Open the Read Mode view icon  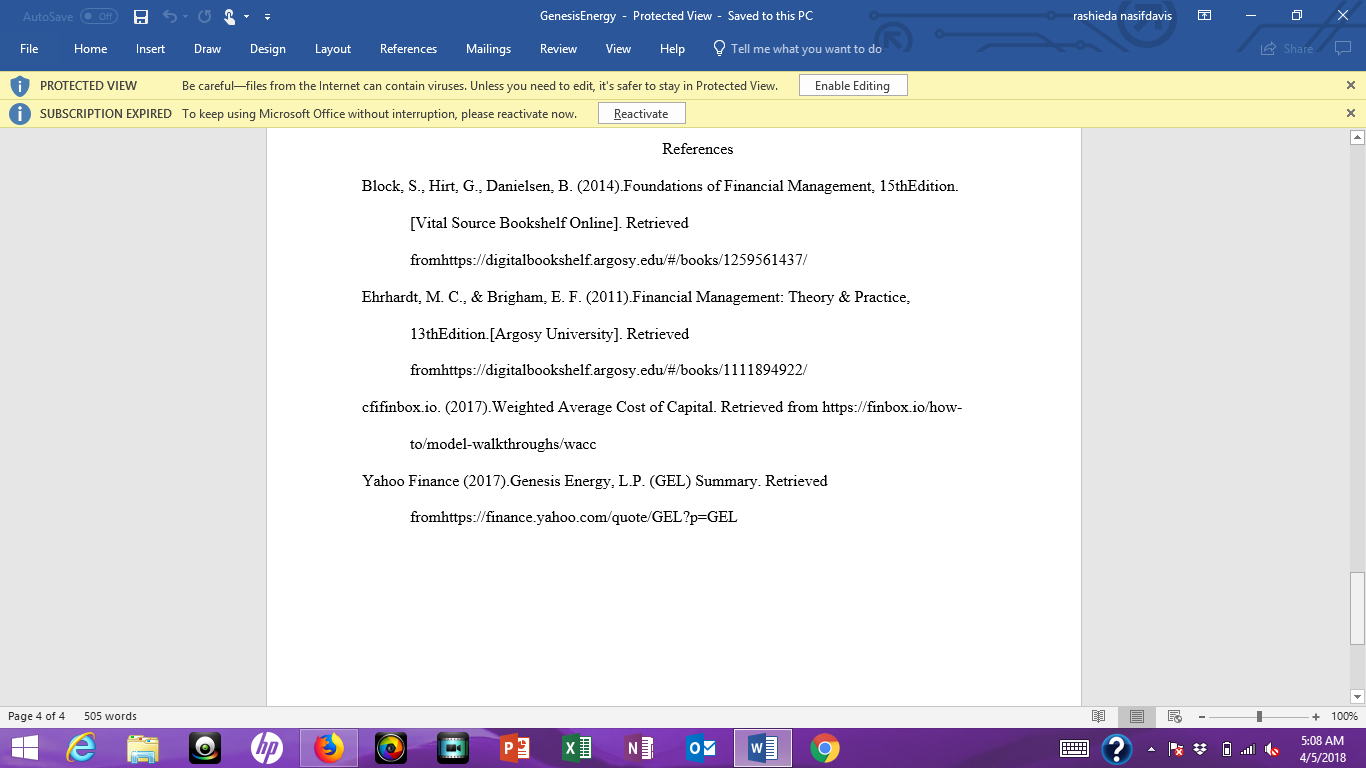tap(1099, 716)
